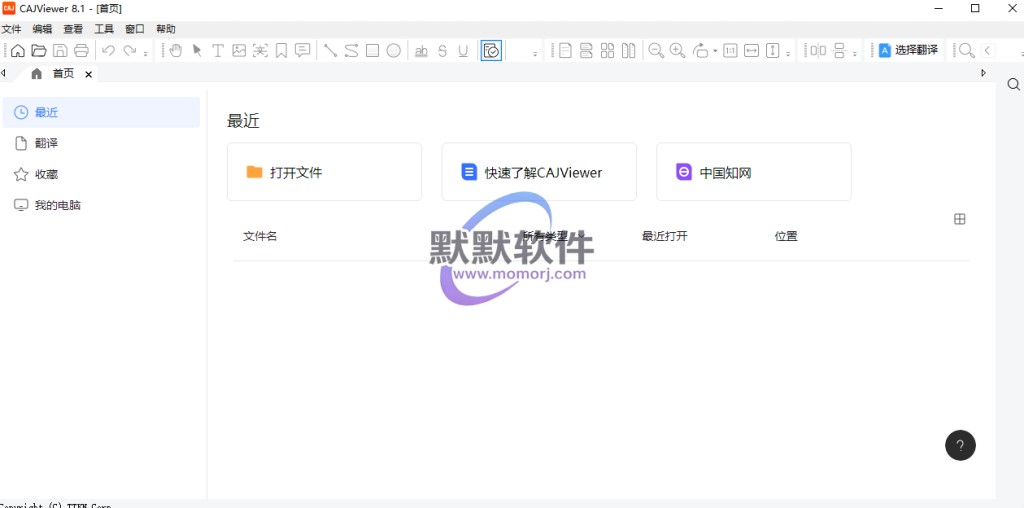
Task: Select the rectangle drawing tool
Action: (372, 50)
